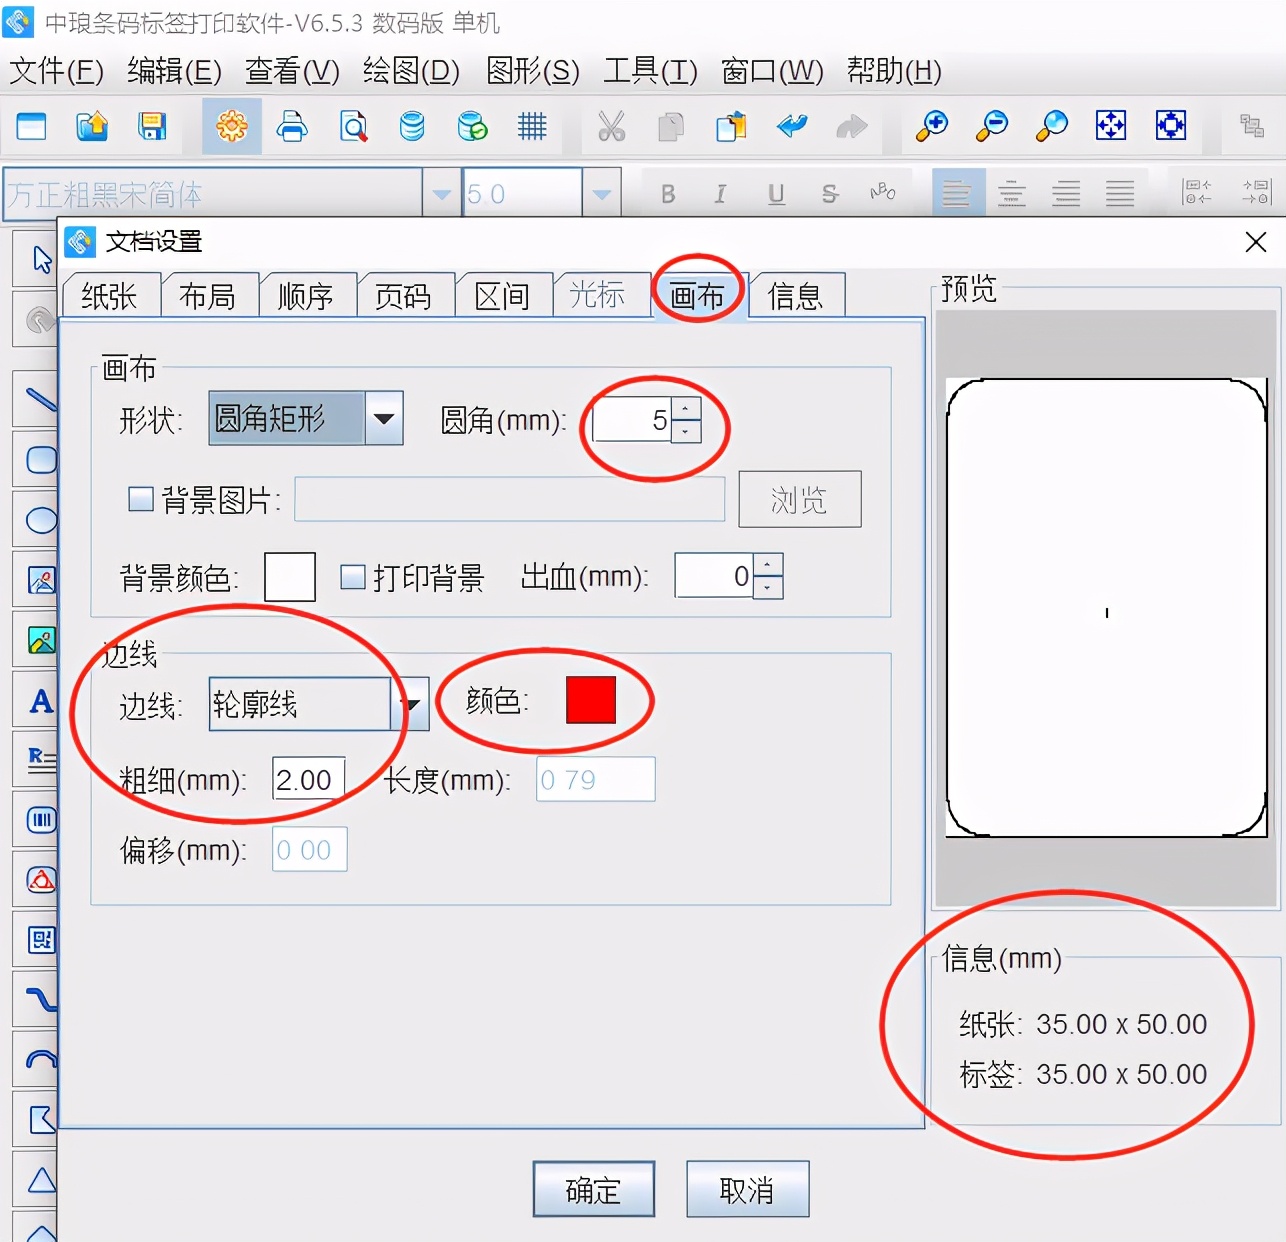
Task: Select the text A tool
Action: (41, 701)
